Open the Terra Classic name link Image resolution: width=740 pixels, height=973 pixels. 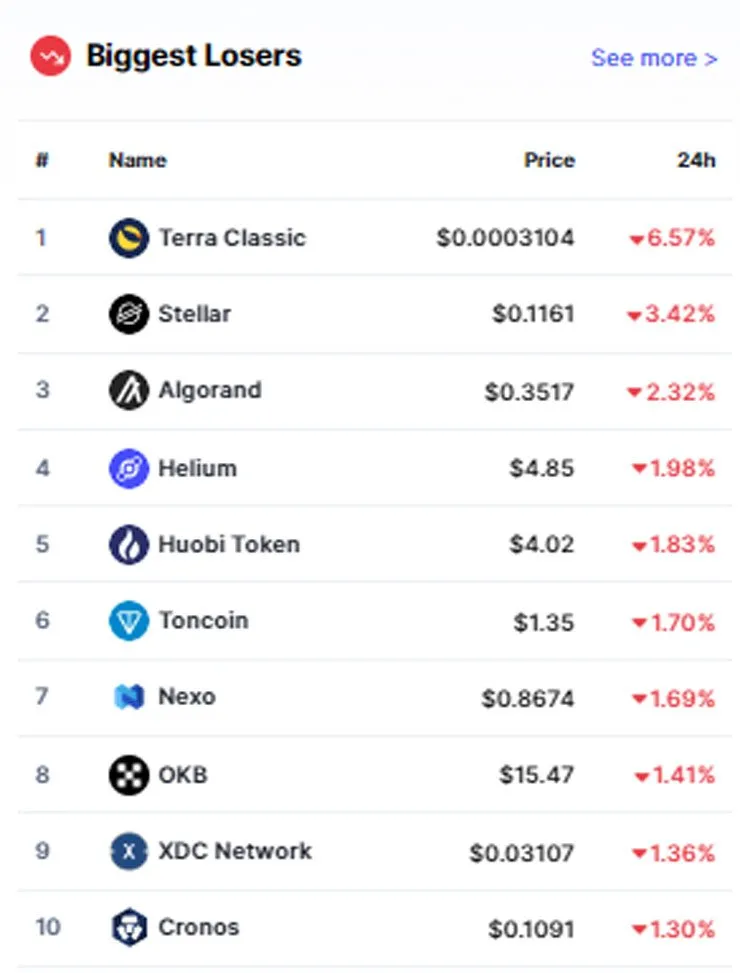232,238
